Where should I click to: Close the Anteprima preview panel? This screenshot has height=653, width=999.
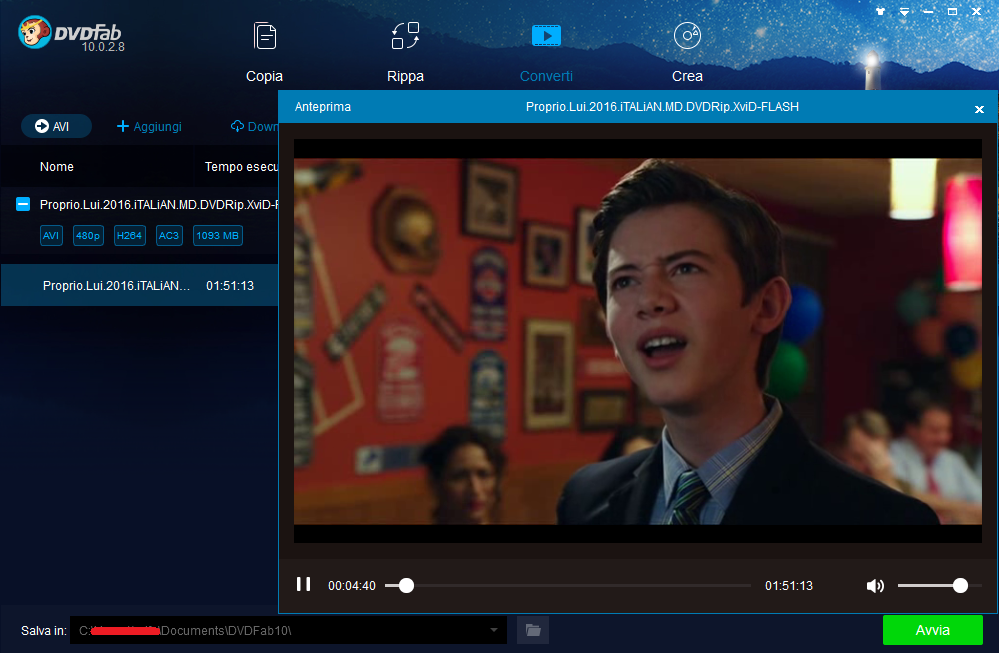point(979,109)
